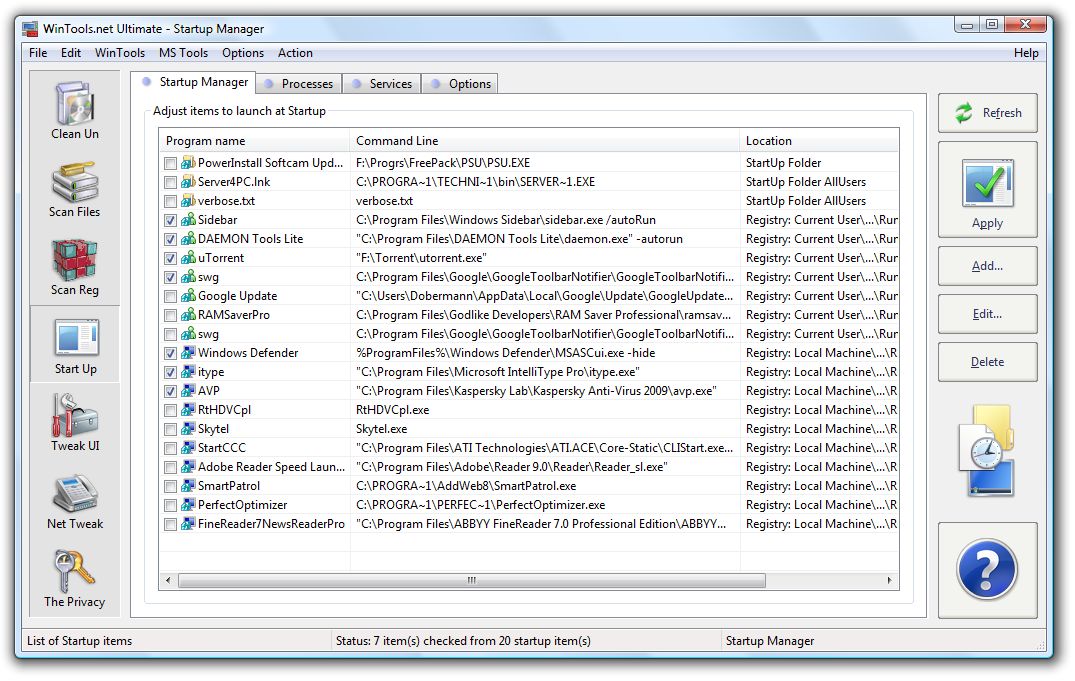Viewport: 1075px width, 681px height.
Task: Click the Skytel row program icon
Action: pyautogui.click(x=189, y=429)
